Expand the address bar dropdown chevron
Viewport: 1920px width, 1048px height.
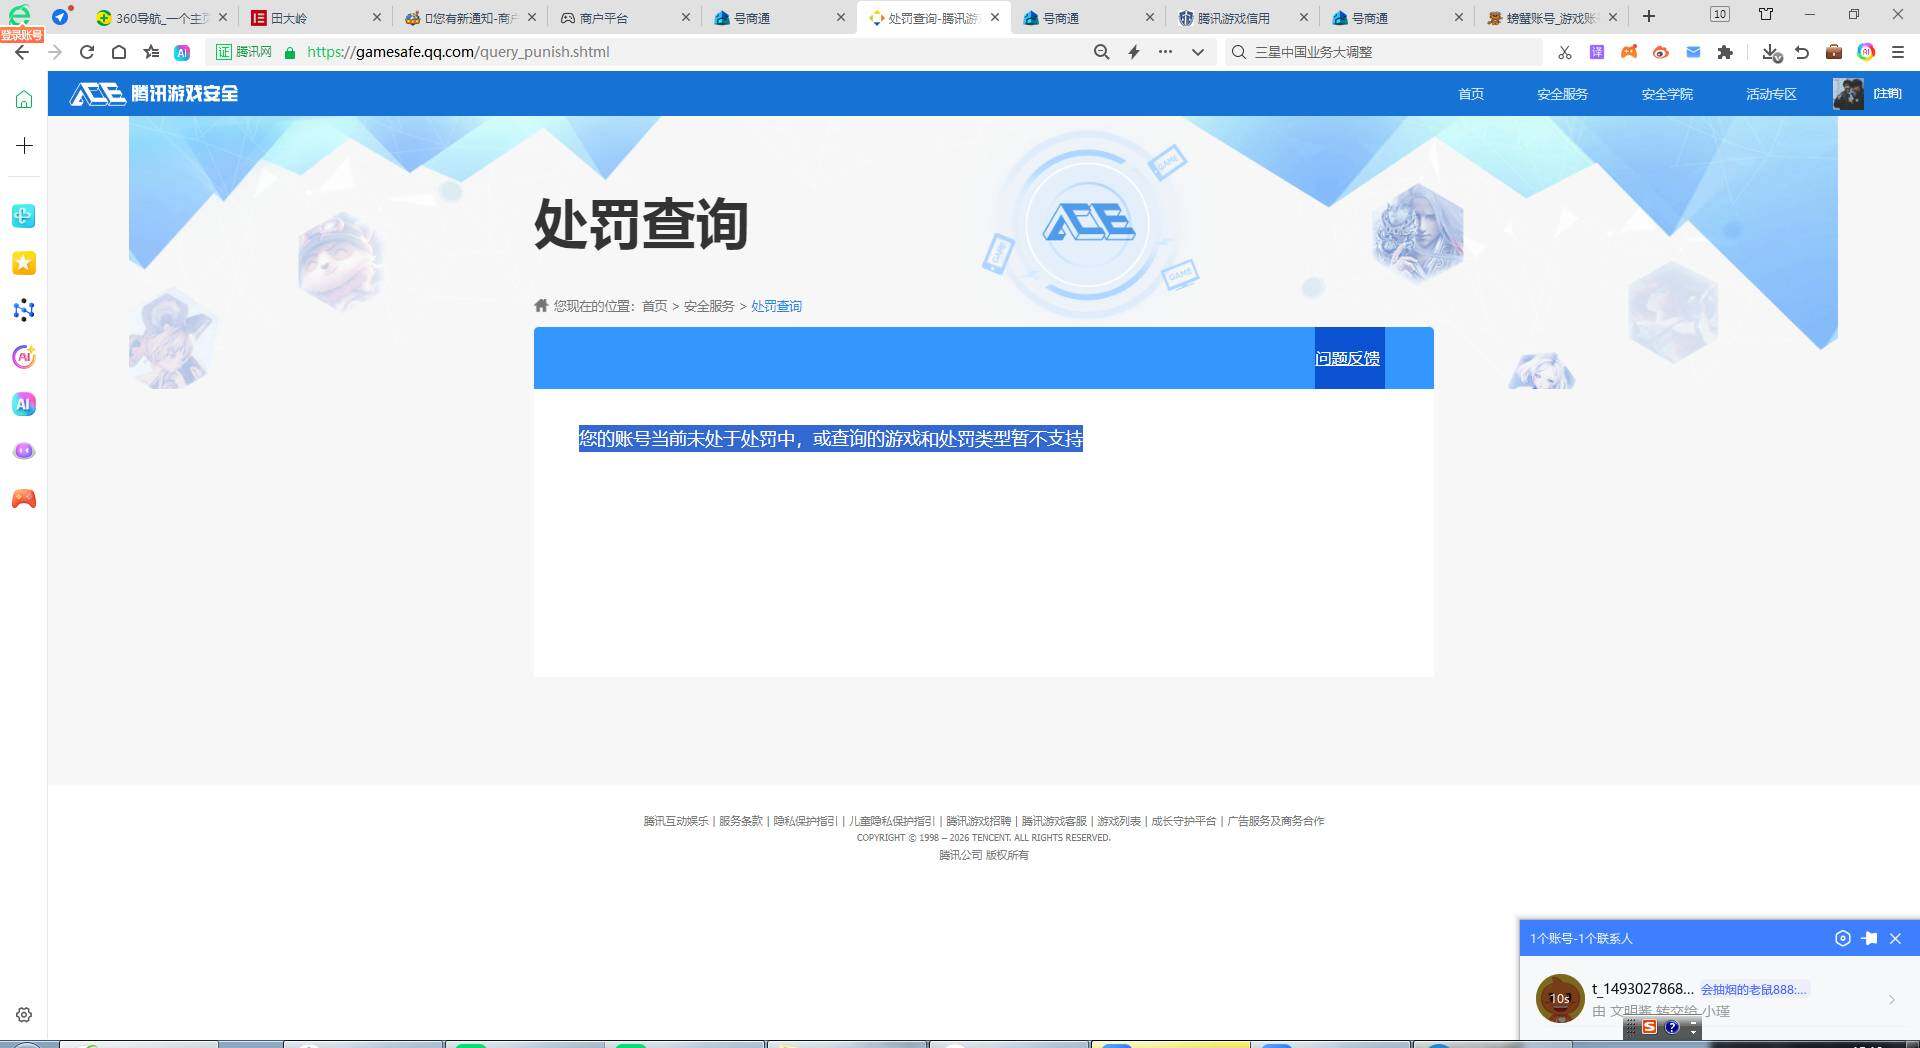tap(1197, 52)
